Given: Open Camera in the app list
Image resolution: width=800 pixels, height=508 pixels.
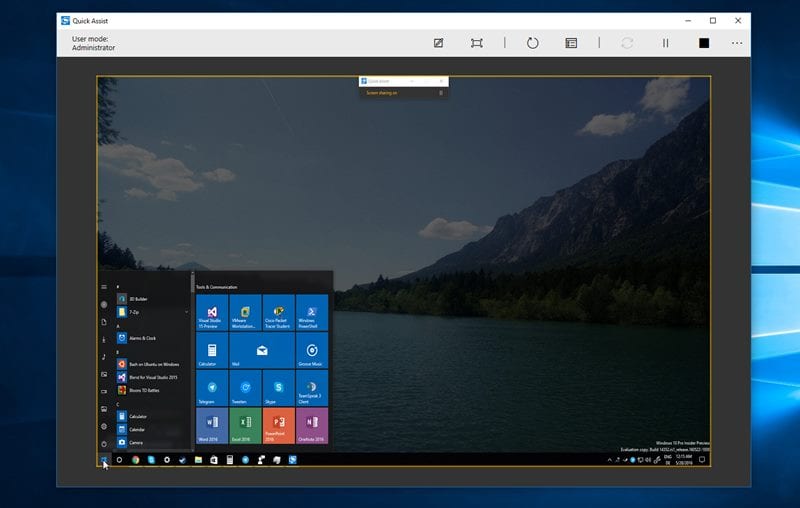Looking at the screenshot, I should 152,442.
